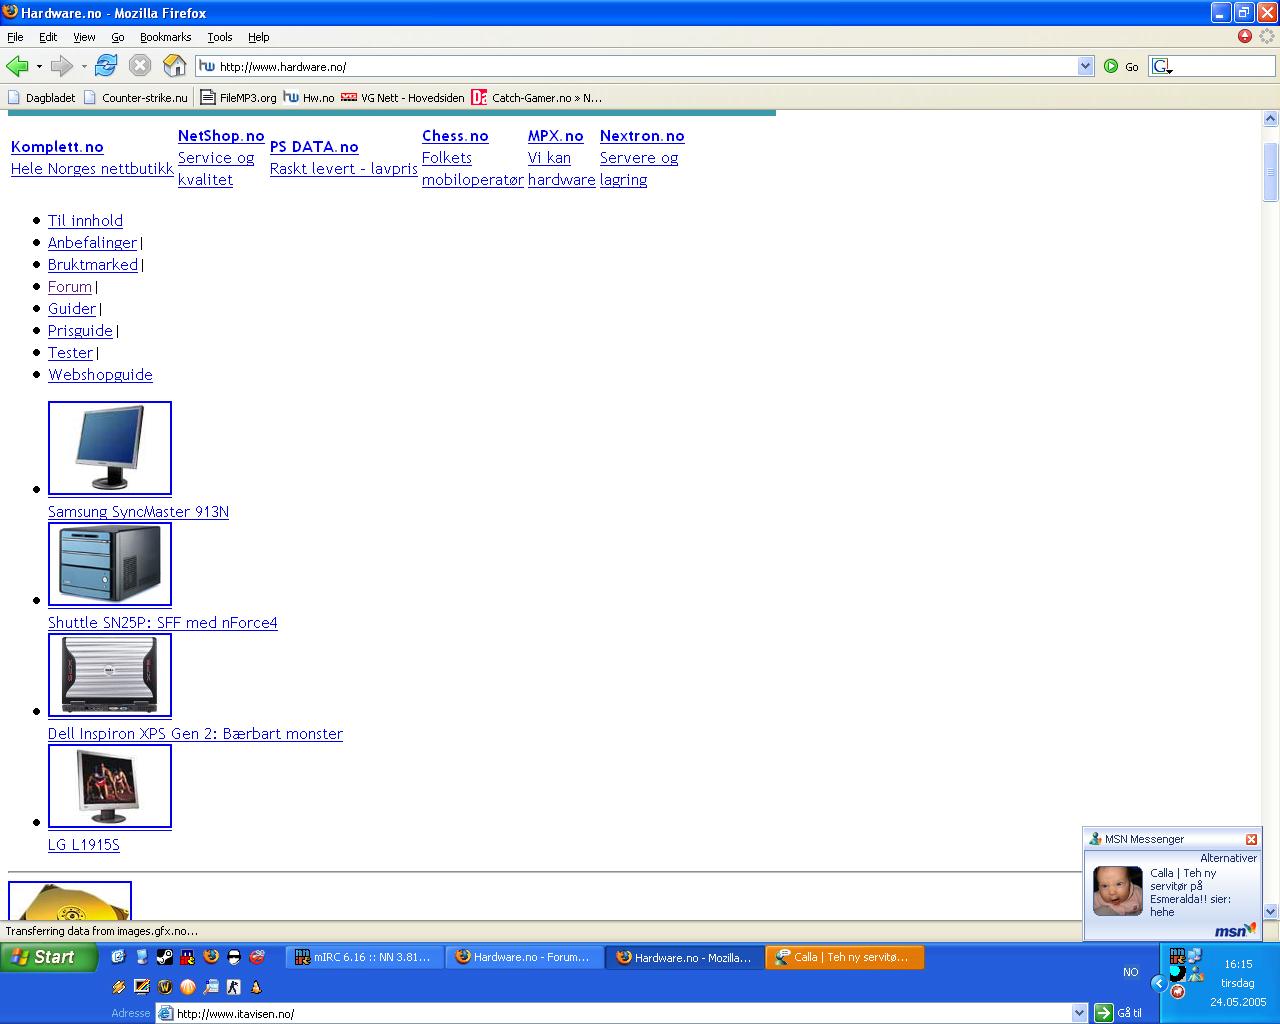Click the green Back arrow in Firefox
The height and width of the screenshot is (1024, 1280).
click(17, 66)
